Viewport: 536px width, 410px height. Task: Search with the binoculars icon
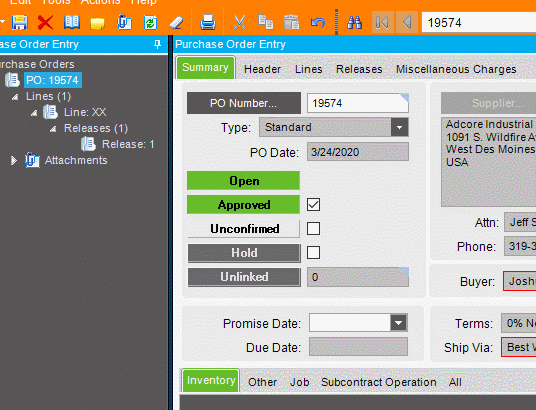click(354, 23)
